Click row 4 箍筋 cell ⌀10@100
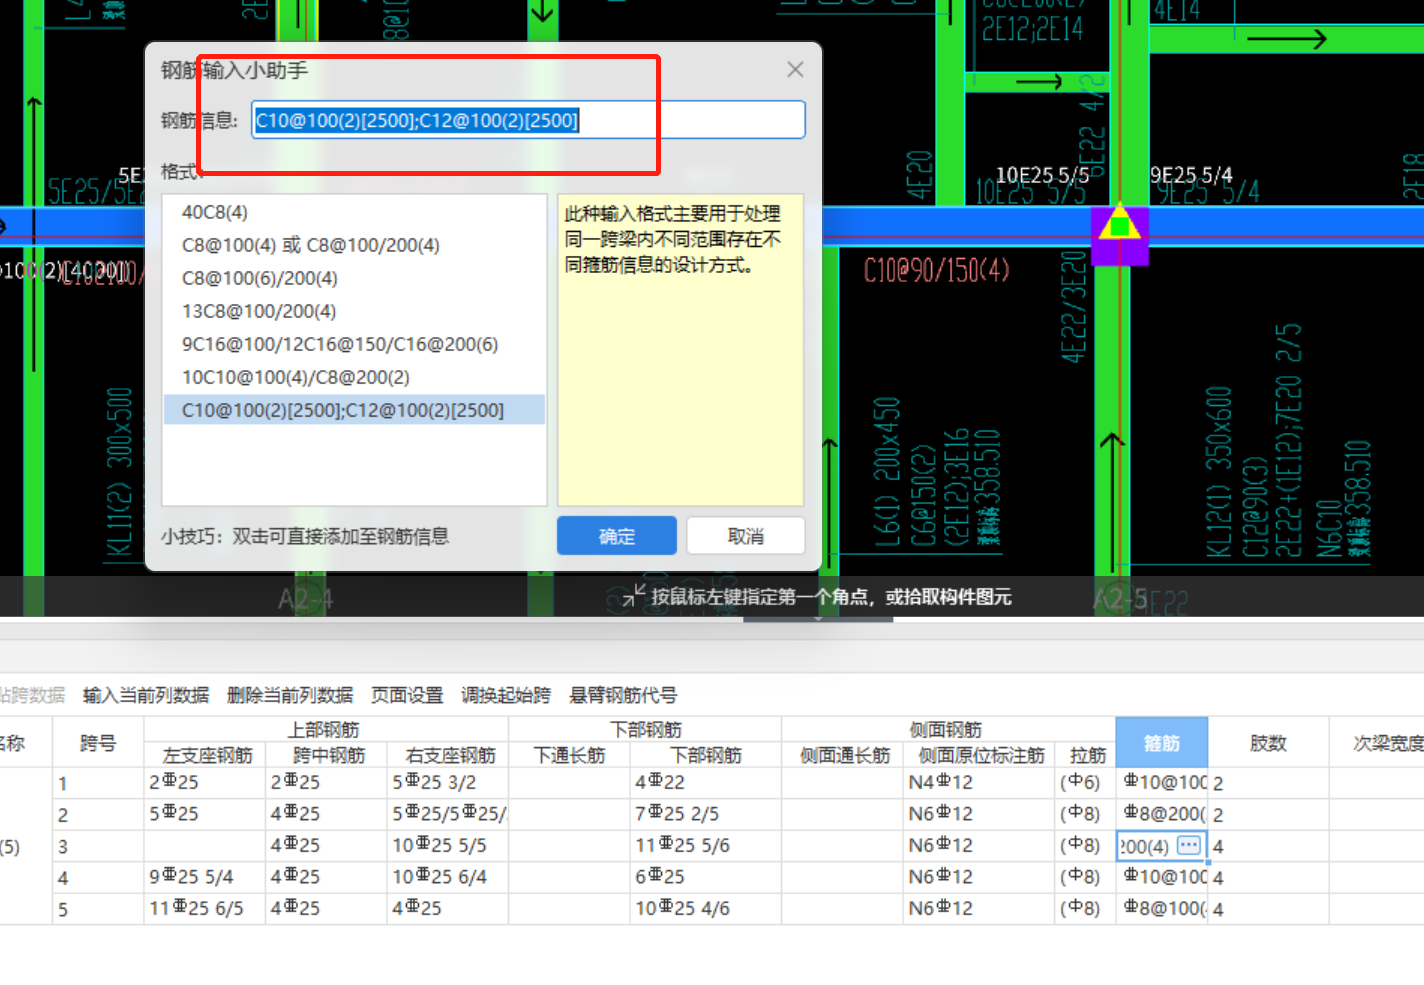The image size is (1424, 985). coord(1162,877)
